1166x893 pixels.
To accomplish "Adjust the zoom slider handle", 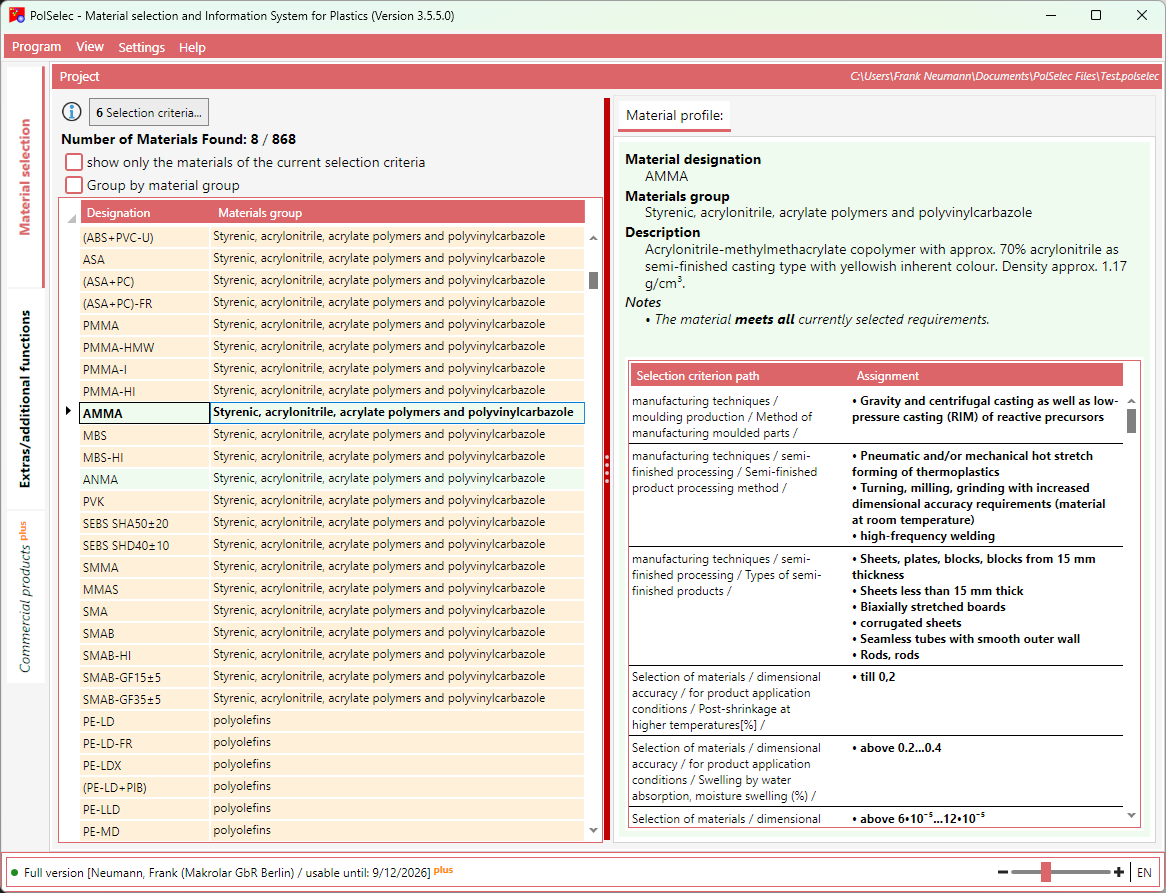I will click(1046, 872).
